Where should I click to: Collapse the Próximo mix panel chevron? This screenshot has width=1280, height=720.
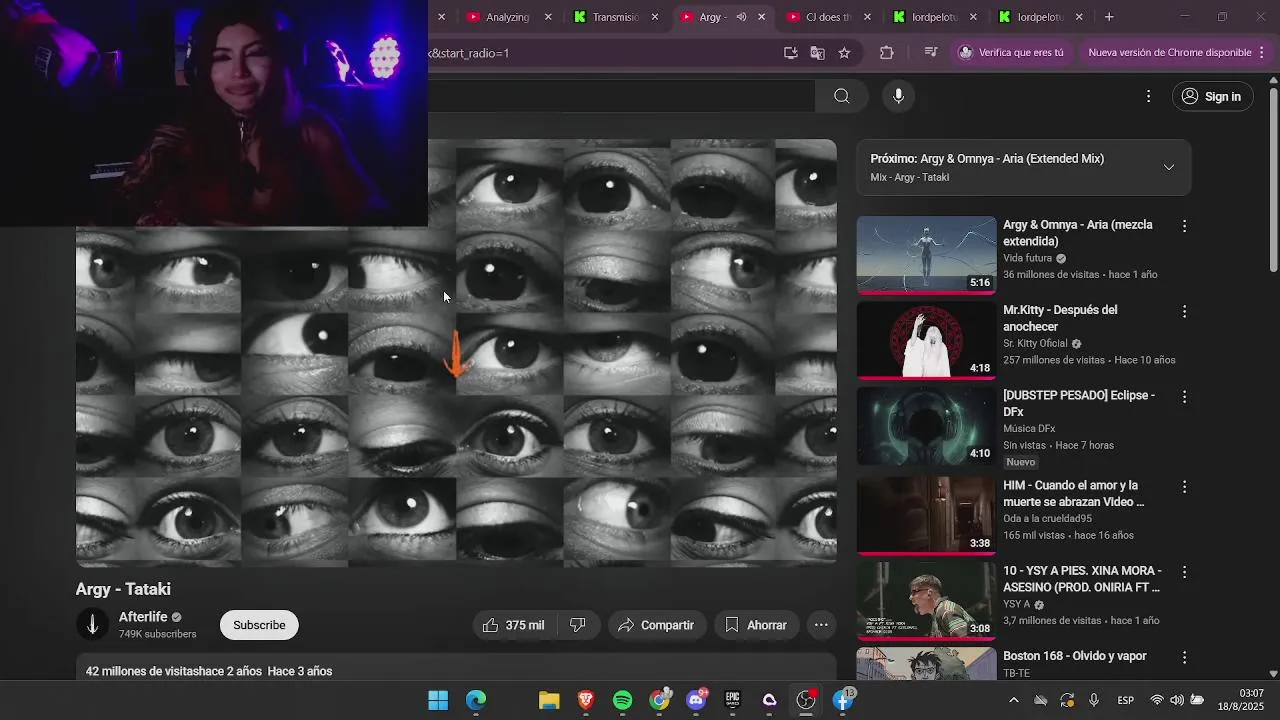click(1169, 167)
